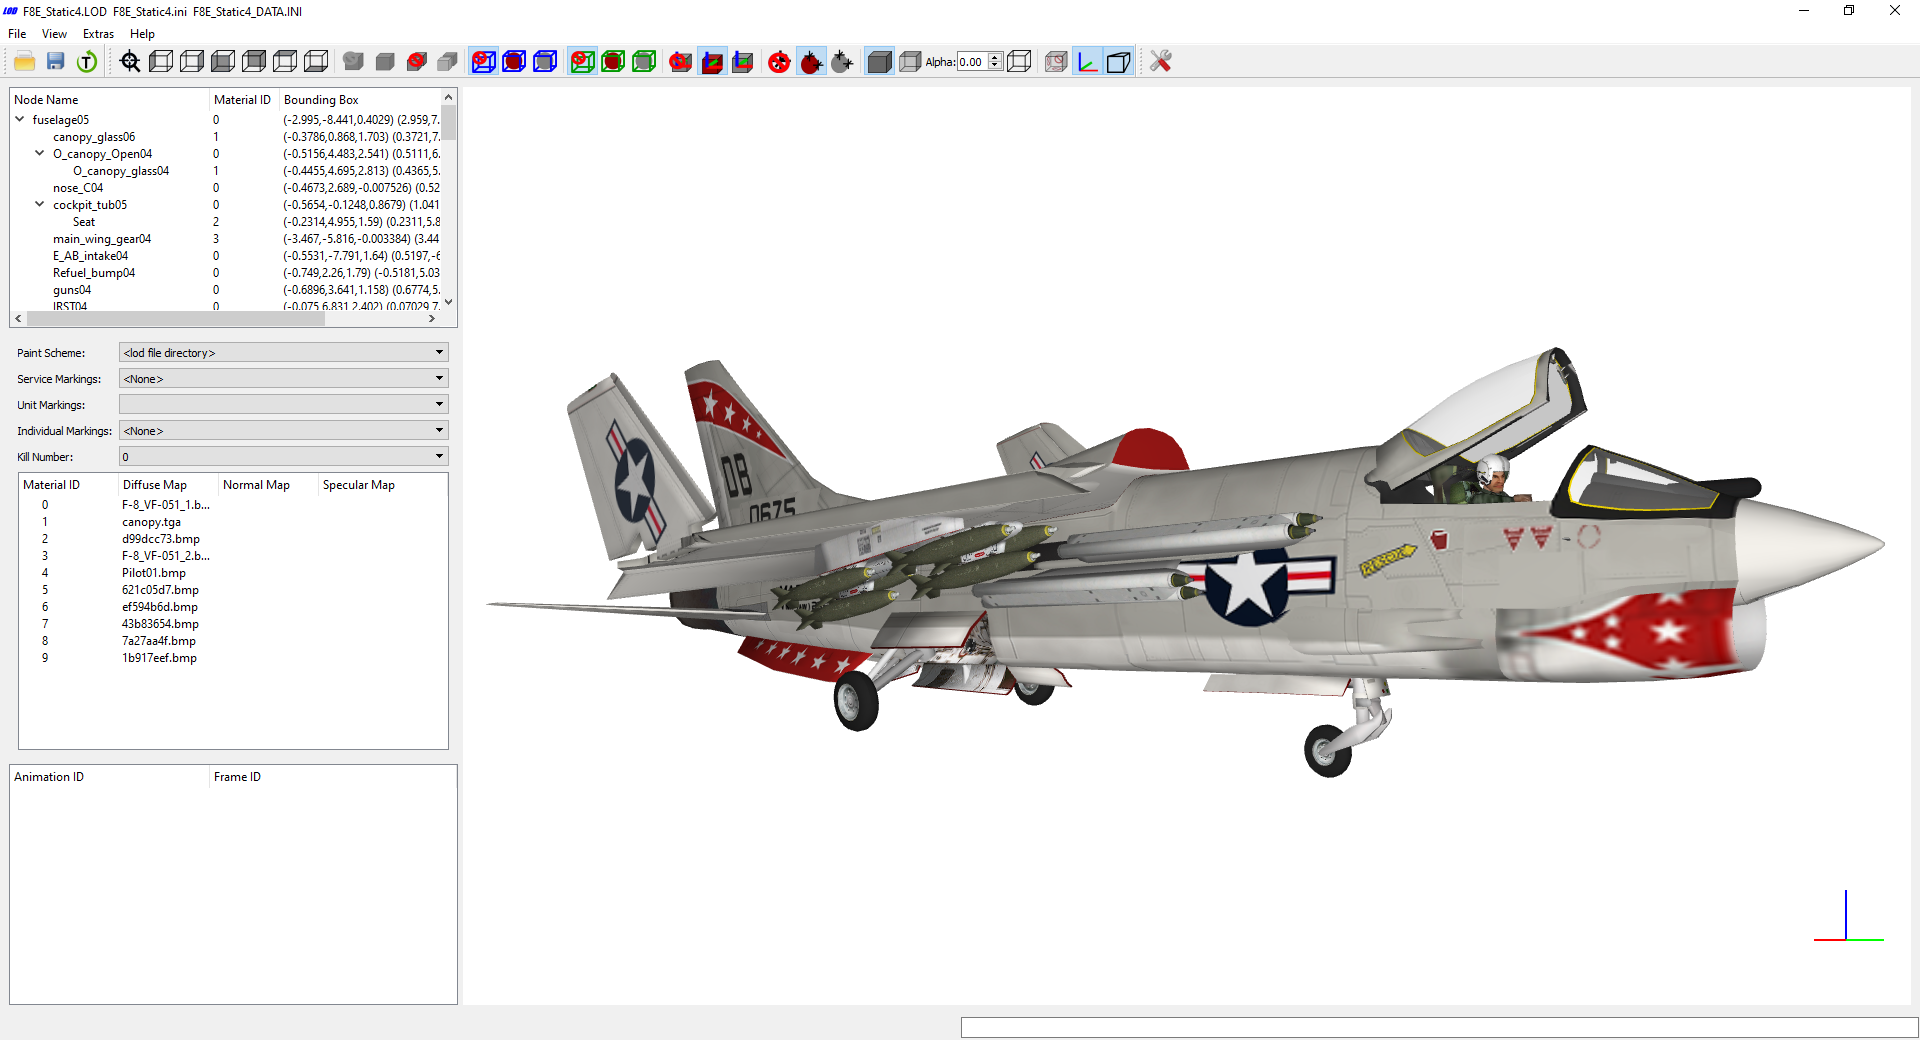Open the Individual Markings dropdown
1920x1040 pixels.
pos(283,431)
